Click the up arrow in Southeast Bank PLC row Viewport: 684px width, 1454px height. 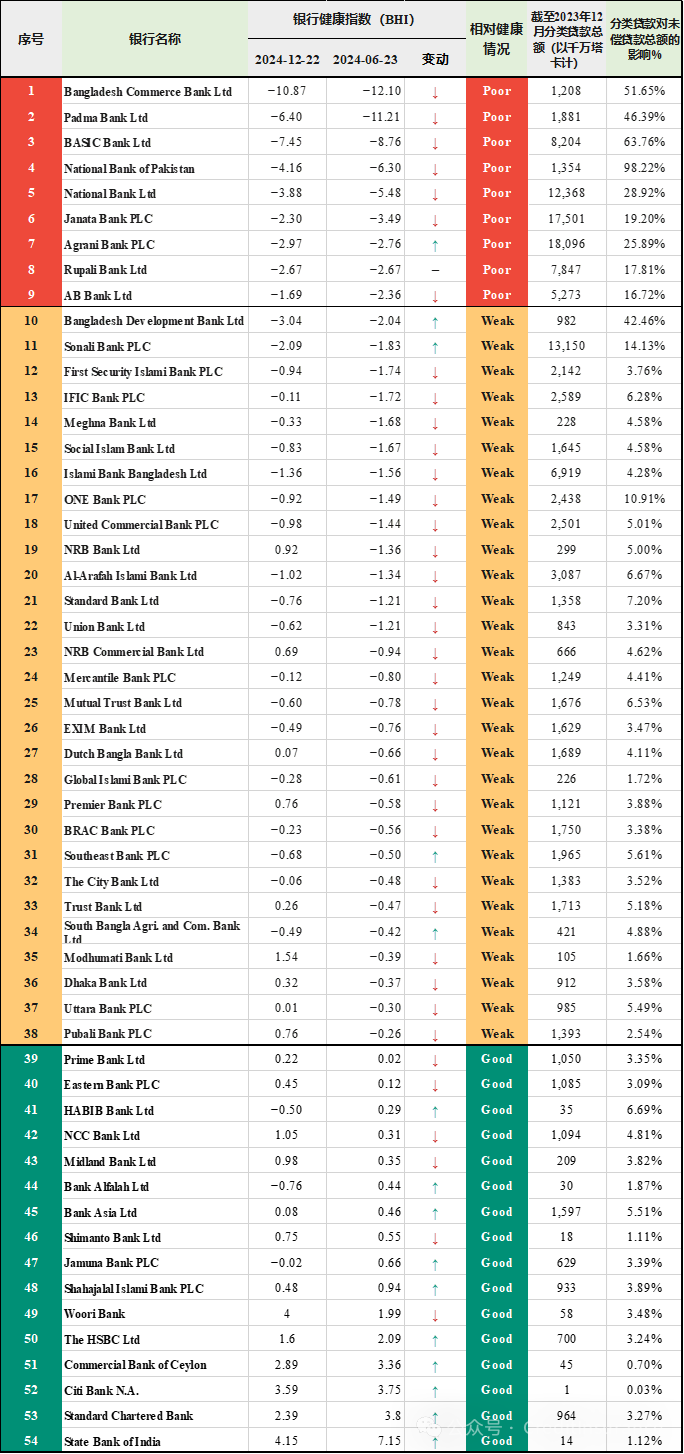pos(436,856)
